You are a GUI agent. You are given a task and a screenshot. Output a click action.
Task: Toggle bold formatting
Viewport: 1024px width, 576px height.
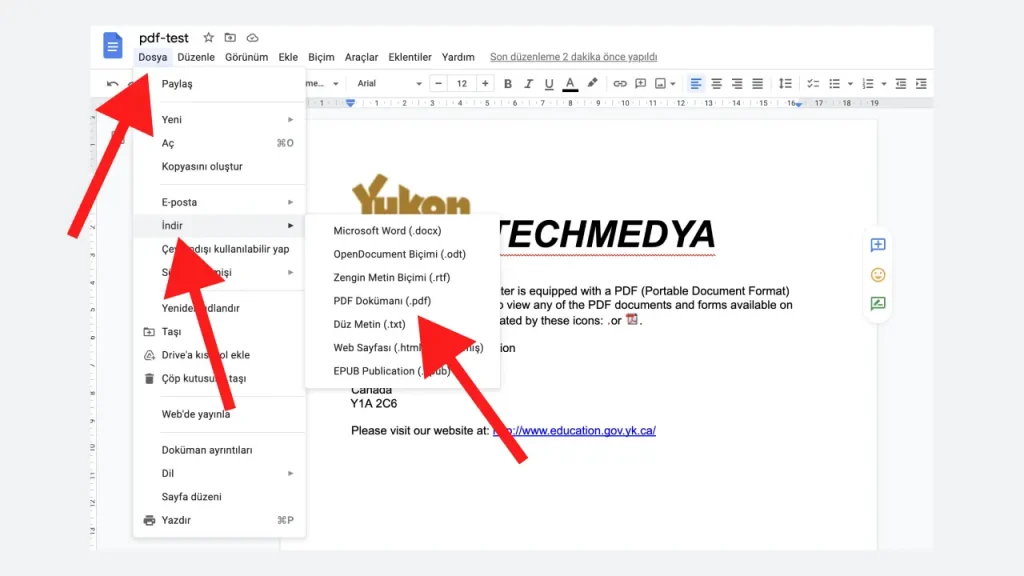click(x=508, y=83)
